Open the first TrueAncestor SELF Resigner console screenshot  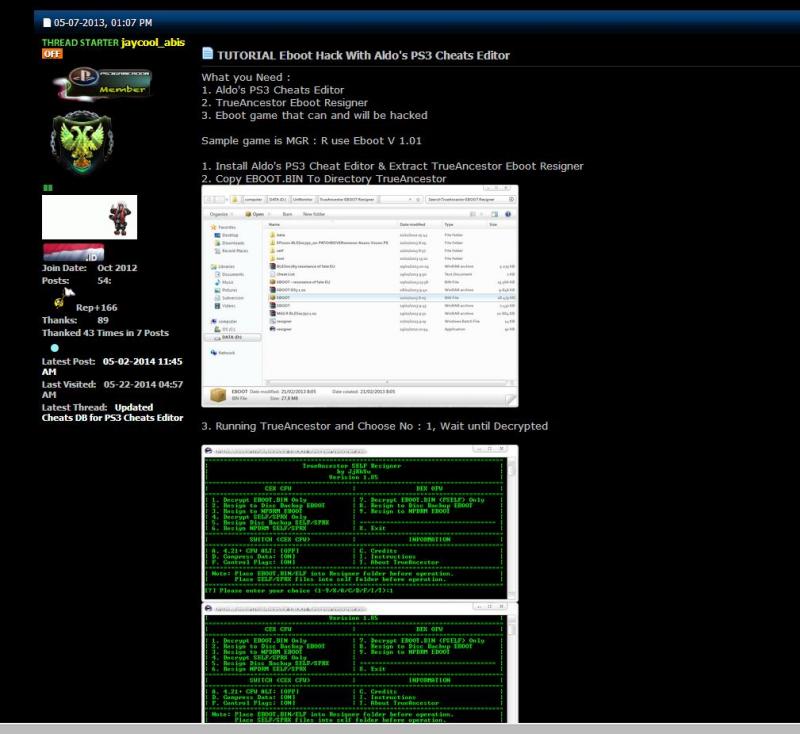click(x=360, y=523)
